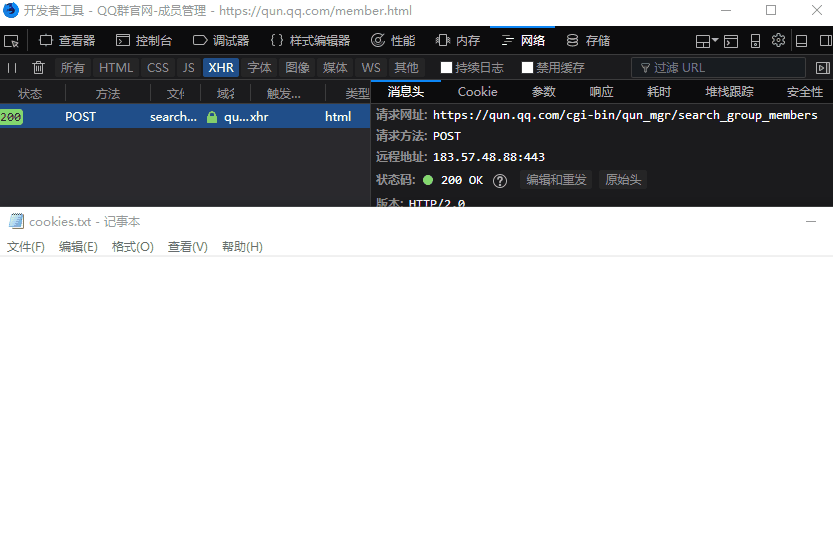Click Notepad cookies.txt window icon
This screenshot has height=546, width=833.
tap(16, 221)
